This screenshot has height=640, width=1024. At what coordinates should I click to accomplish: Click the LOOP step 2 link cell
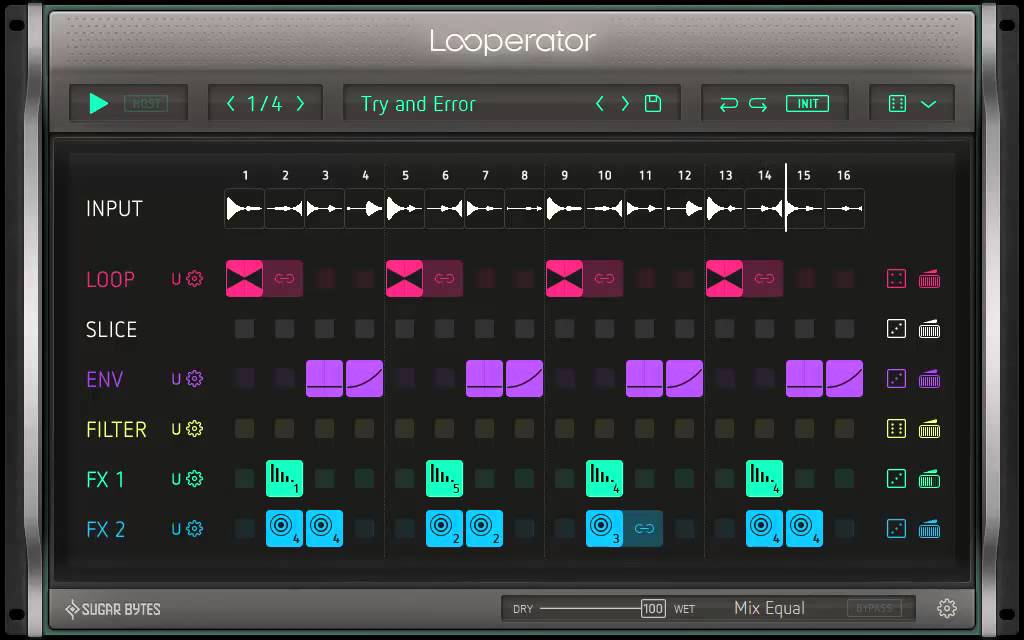[284, 279]
